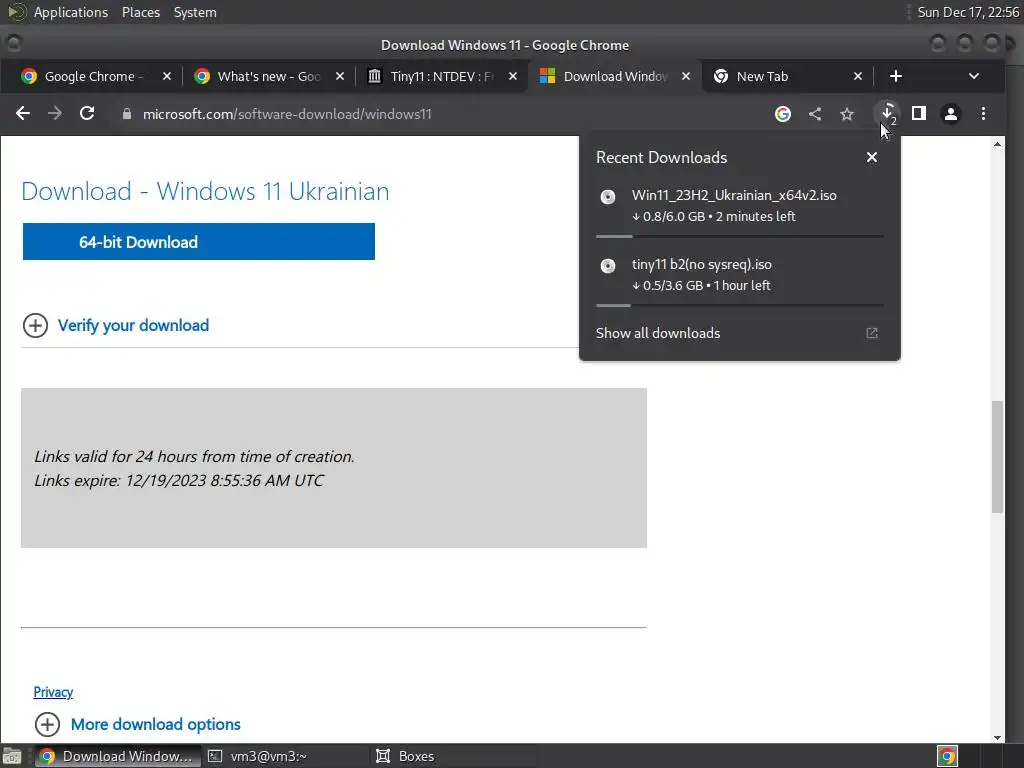Share this page using the share icon
This screenshot has width=1024, height=768.
(815, 114)
